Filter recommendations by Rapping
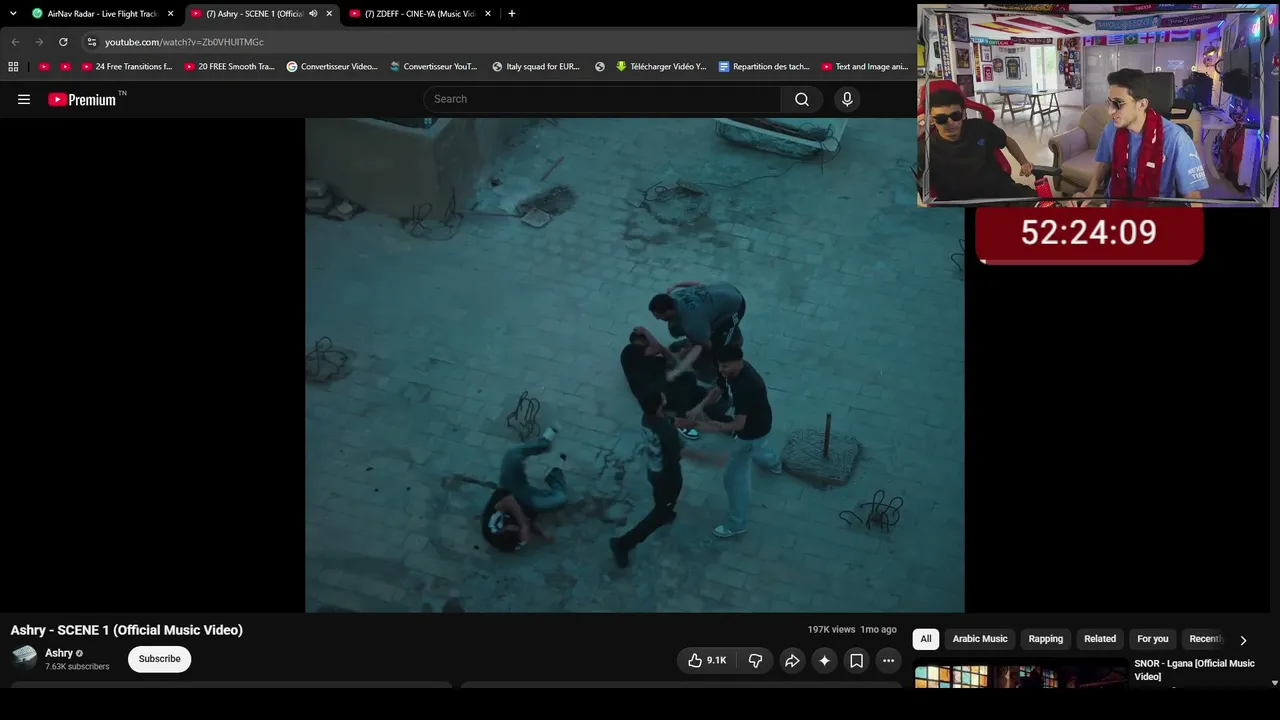Viewport: 1280px width, 720px height. [1046, 639]
